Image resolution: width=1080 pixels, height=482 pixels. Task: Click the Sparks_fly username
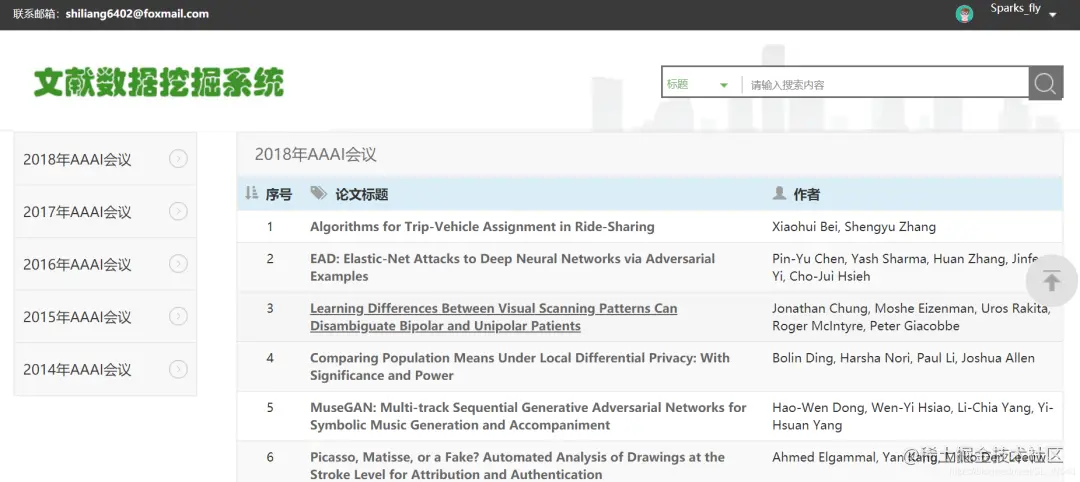pos(1015,9)
